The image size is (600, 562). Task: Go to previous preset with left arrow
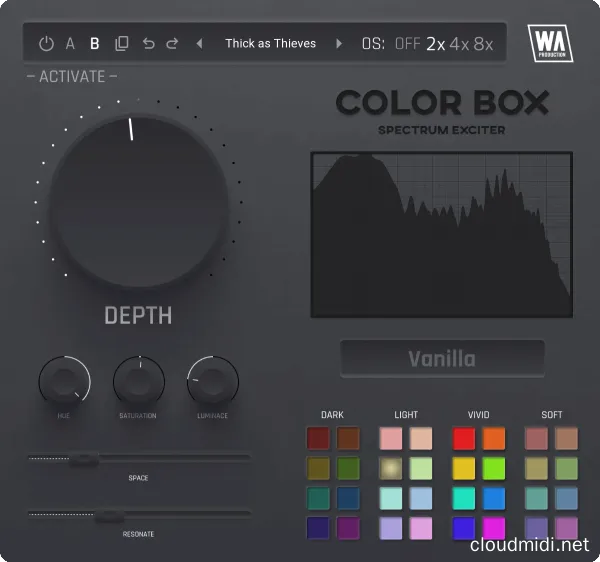click(199, 43)
